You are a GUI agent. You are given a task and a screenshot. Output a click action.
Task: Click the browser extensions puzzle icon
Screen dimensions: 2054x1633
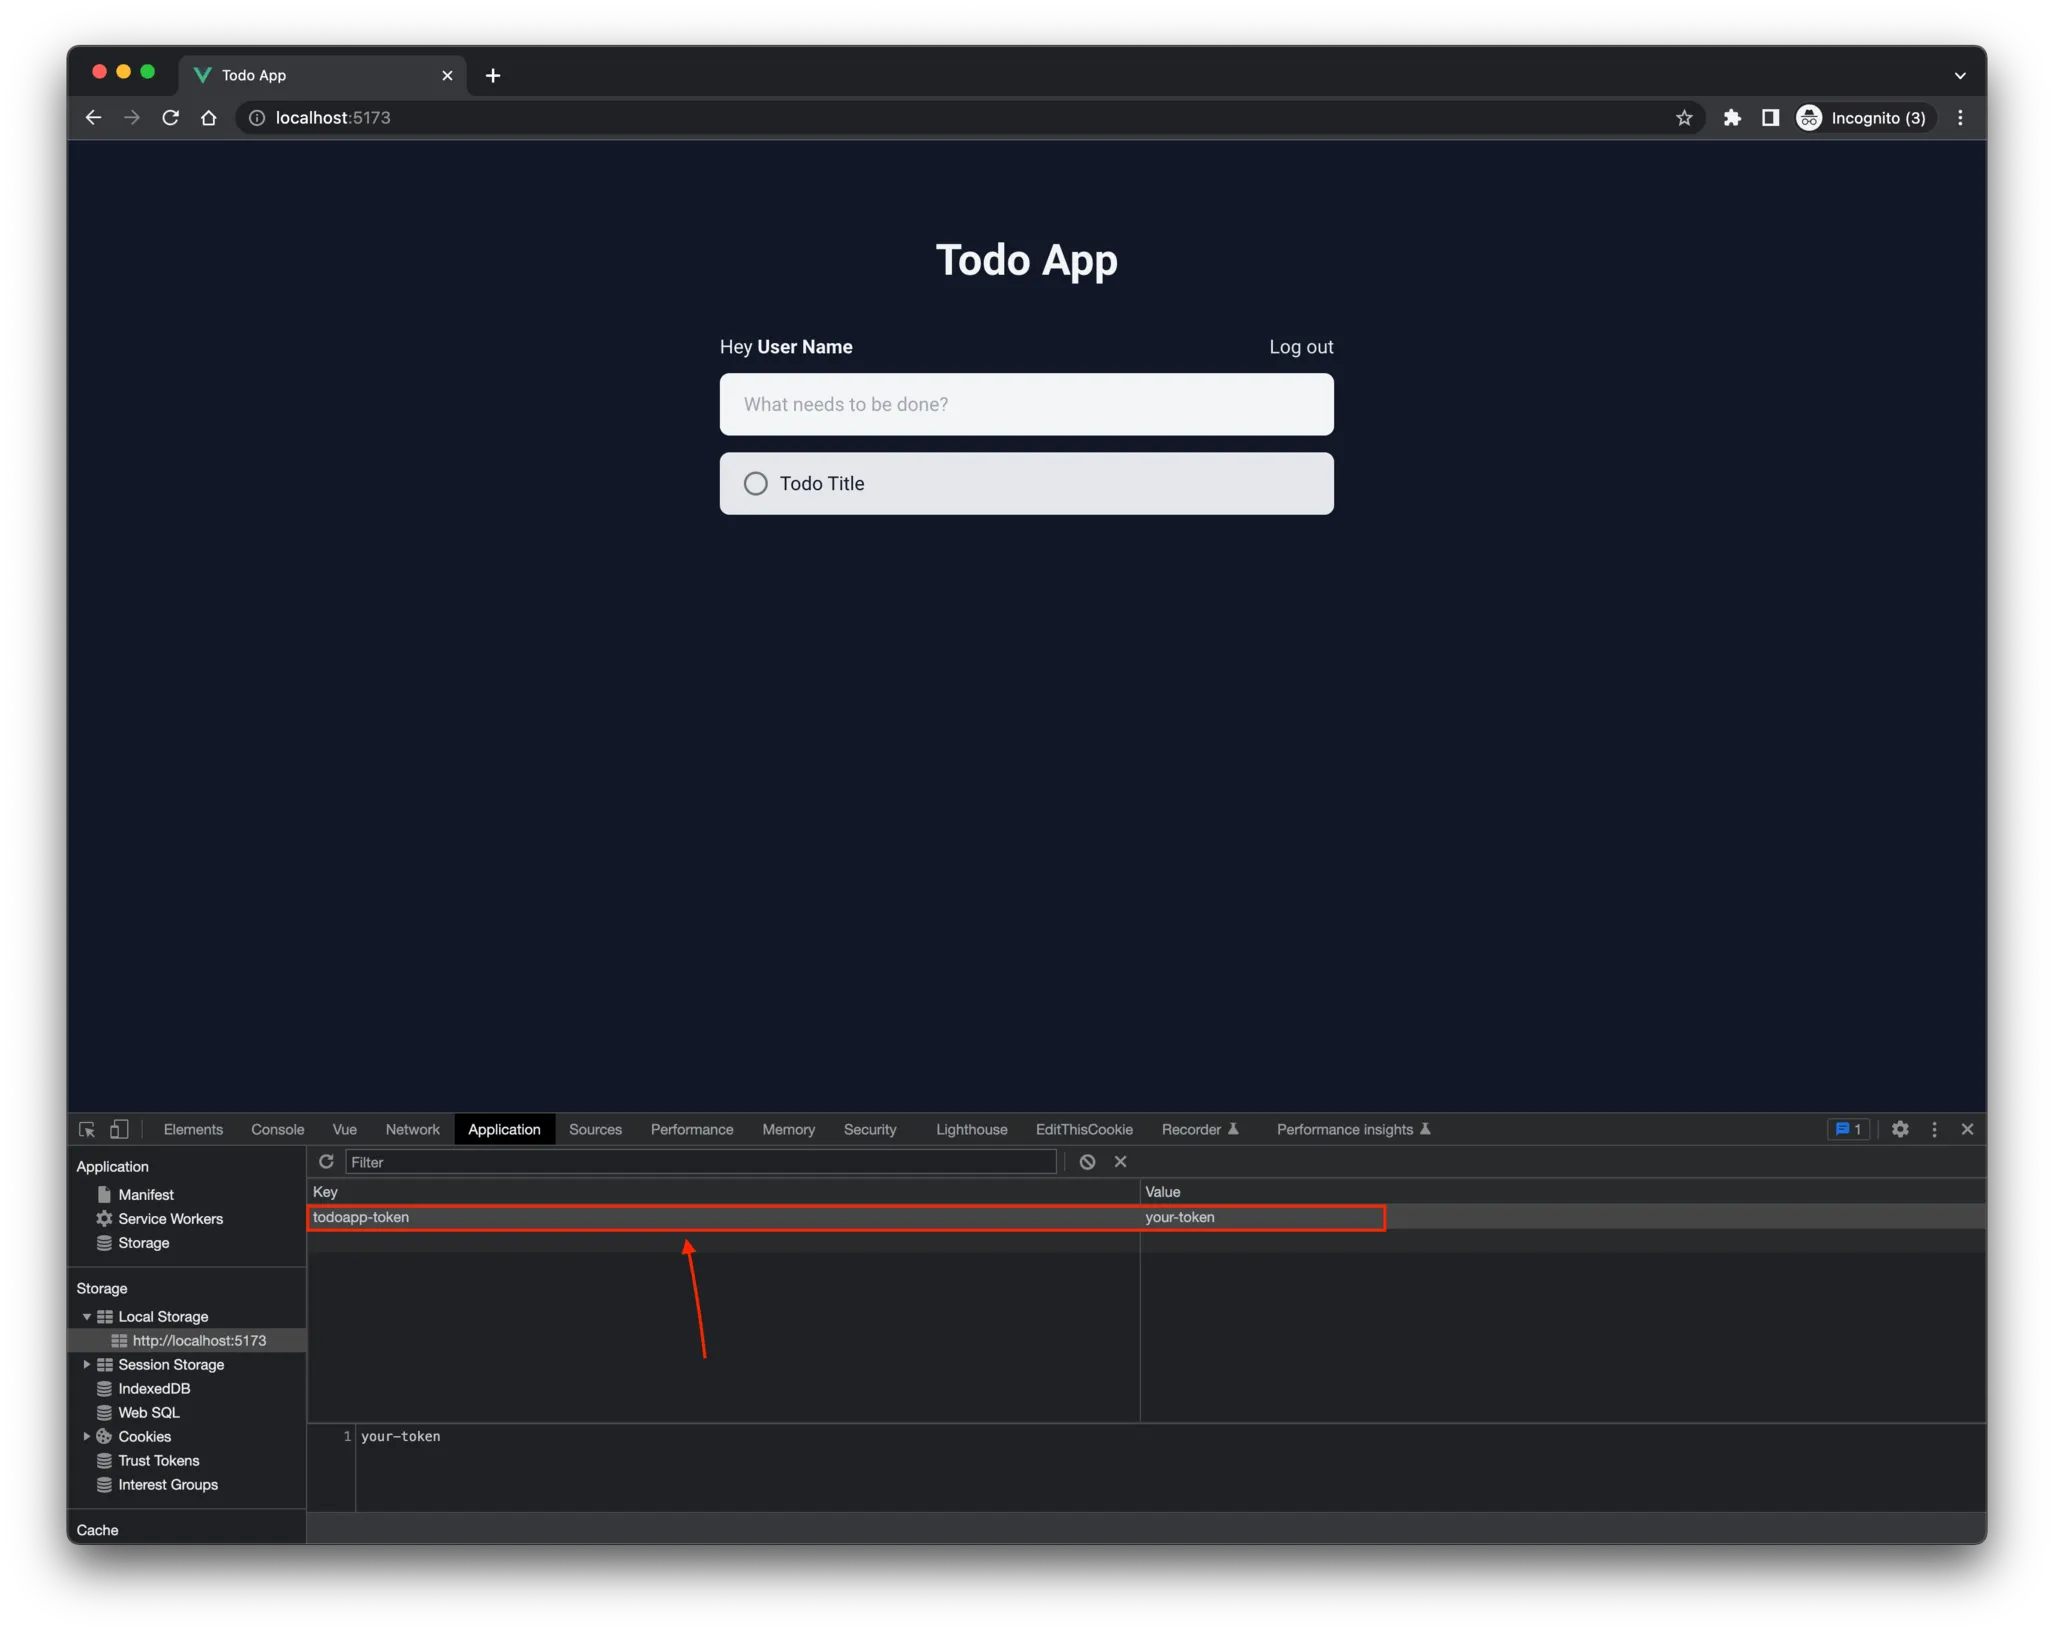1732,118
